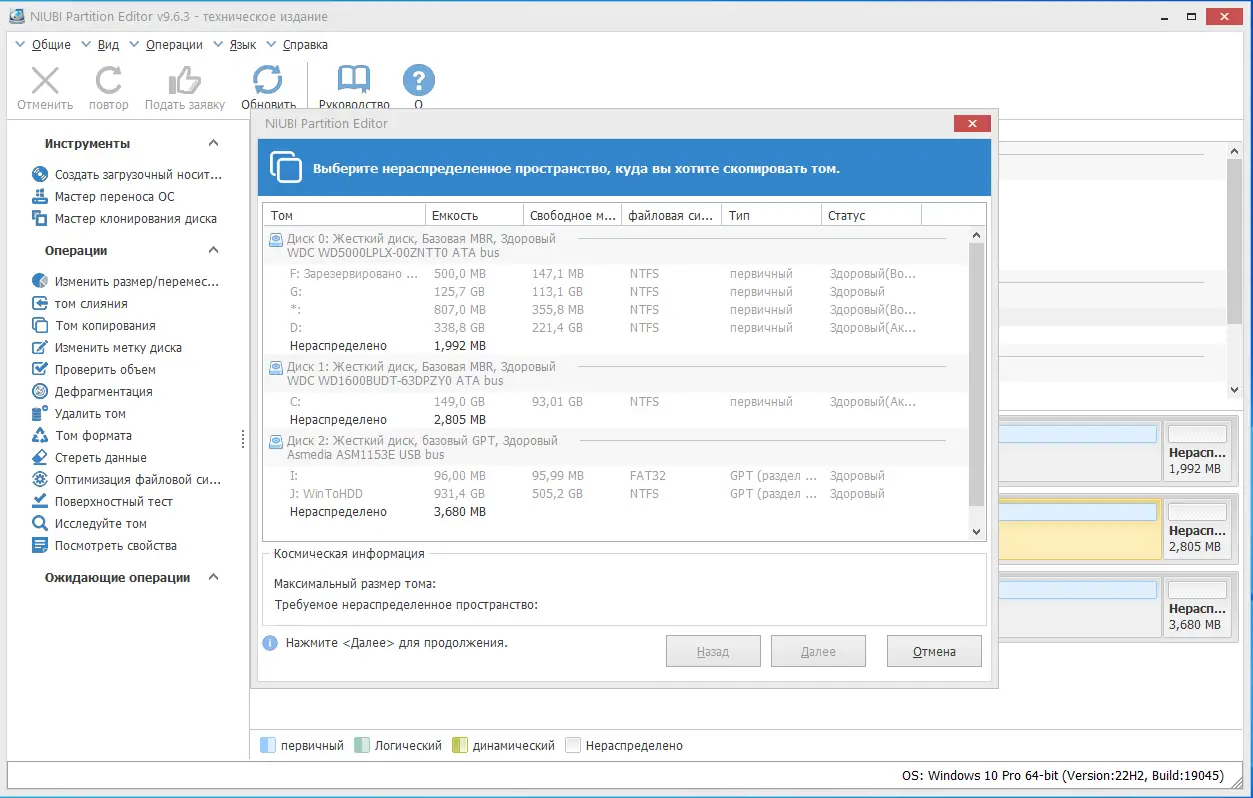Viewport: 1253px width, 798px height.
Task: Choose Стереть данные operation
Action: click(x=89, y=457)
